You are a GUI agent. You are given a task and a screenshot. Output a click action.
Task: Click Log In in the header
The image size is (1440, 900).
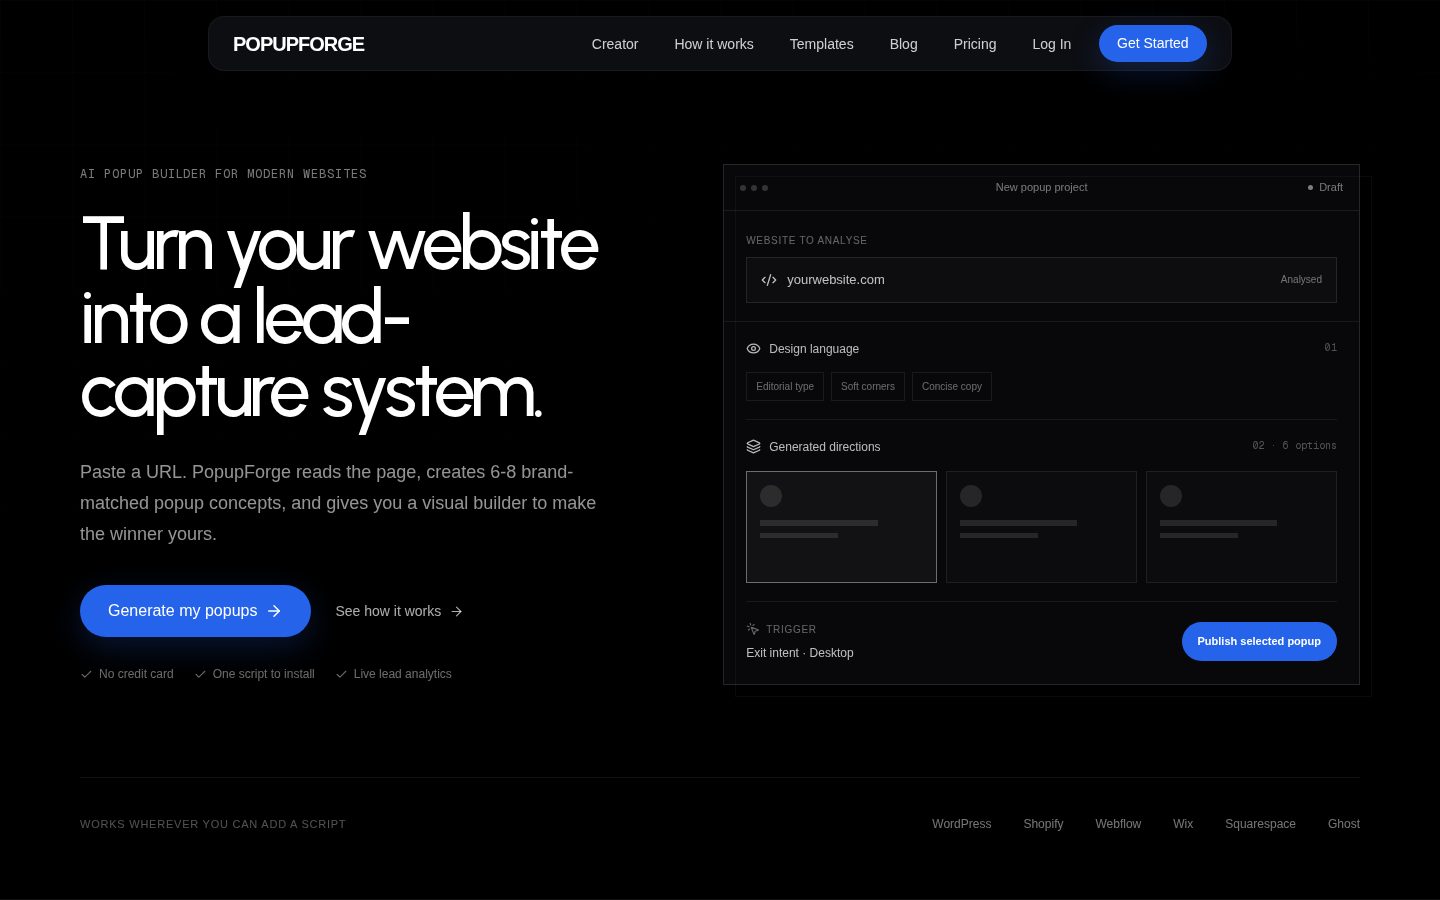pyautogui.click(x=1051, y=44)
